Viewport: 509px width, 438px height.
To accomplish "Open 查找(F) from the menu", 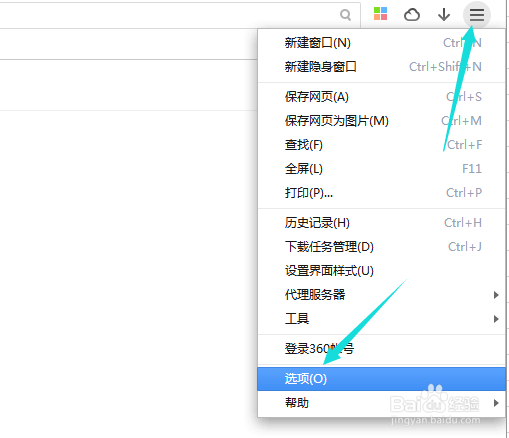I will 382,145.
